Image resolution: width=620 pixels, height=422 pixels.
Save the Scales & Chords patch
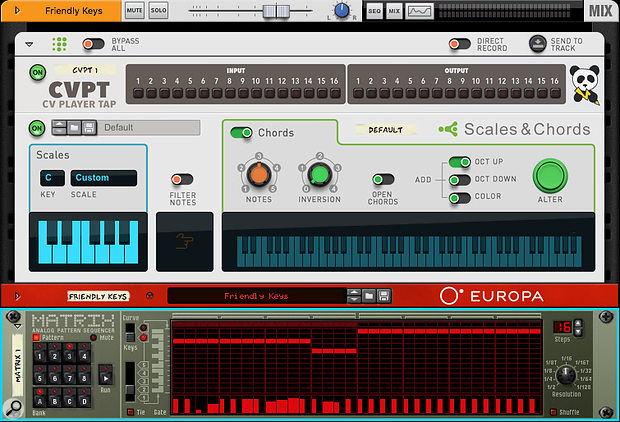pyautogui.click(x=89, y=128)
